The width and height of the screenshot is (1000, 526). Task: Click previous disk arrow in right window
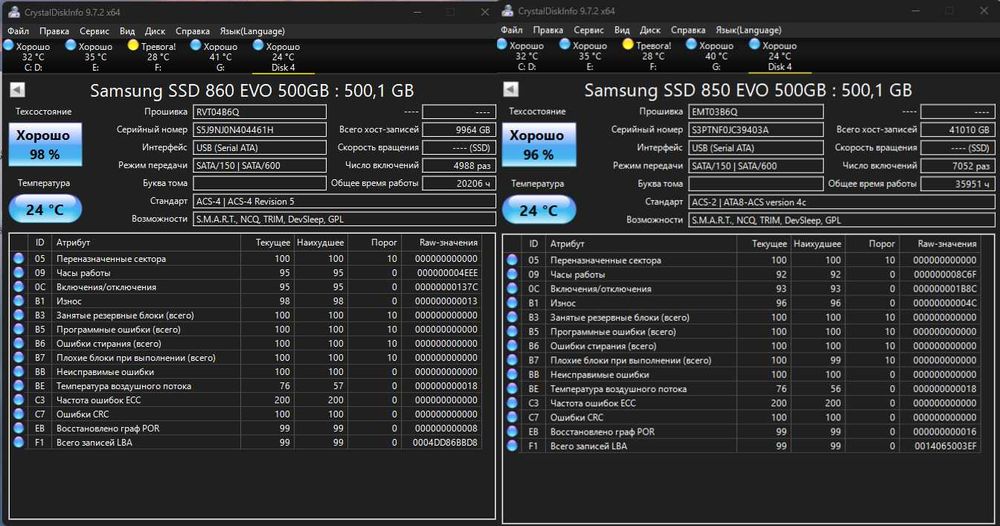pyautogui.click(x=511, y=89)
